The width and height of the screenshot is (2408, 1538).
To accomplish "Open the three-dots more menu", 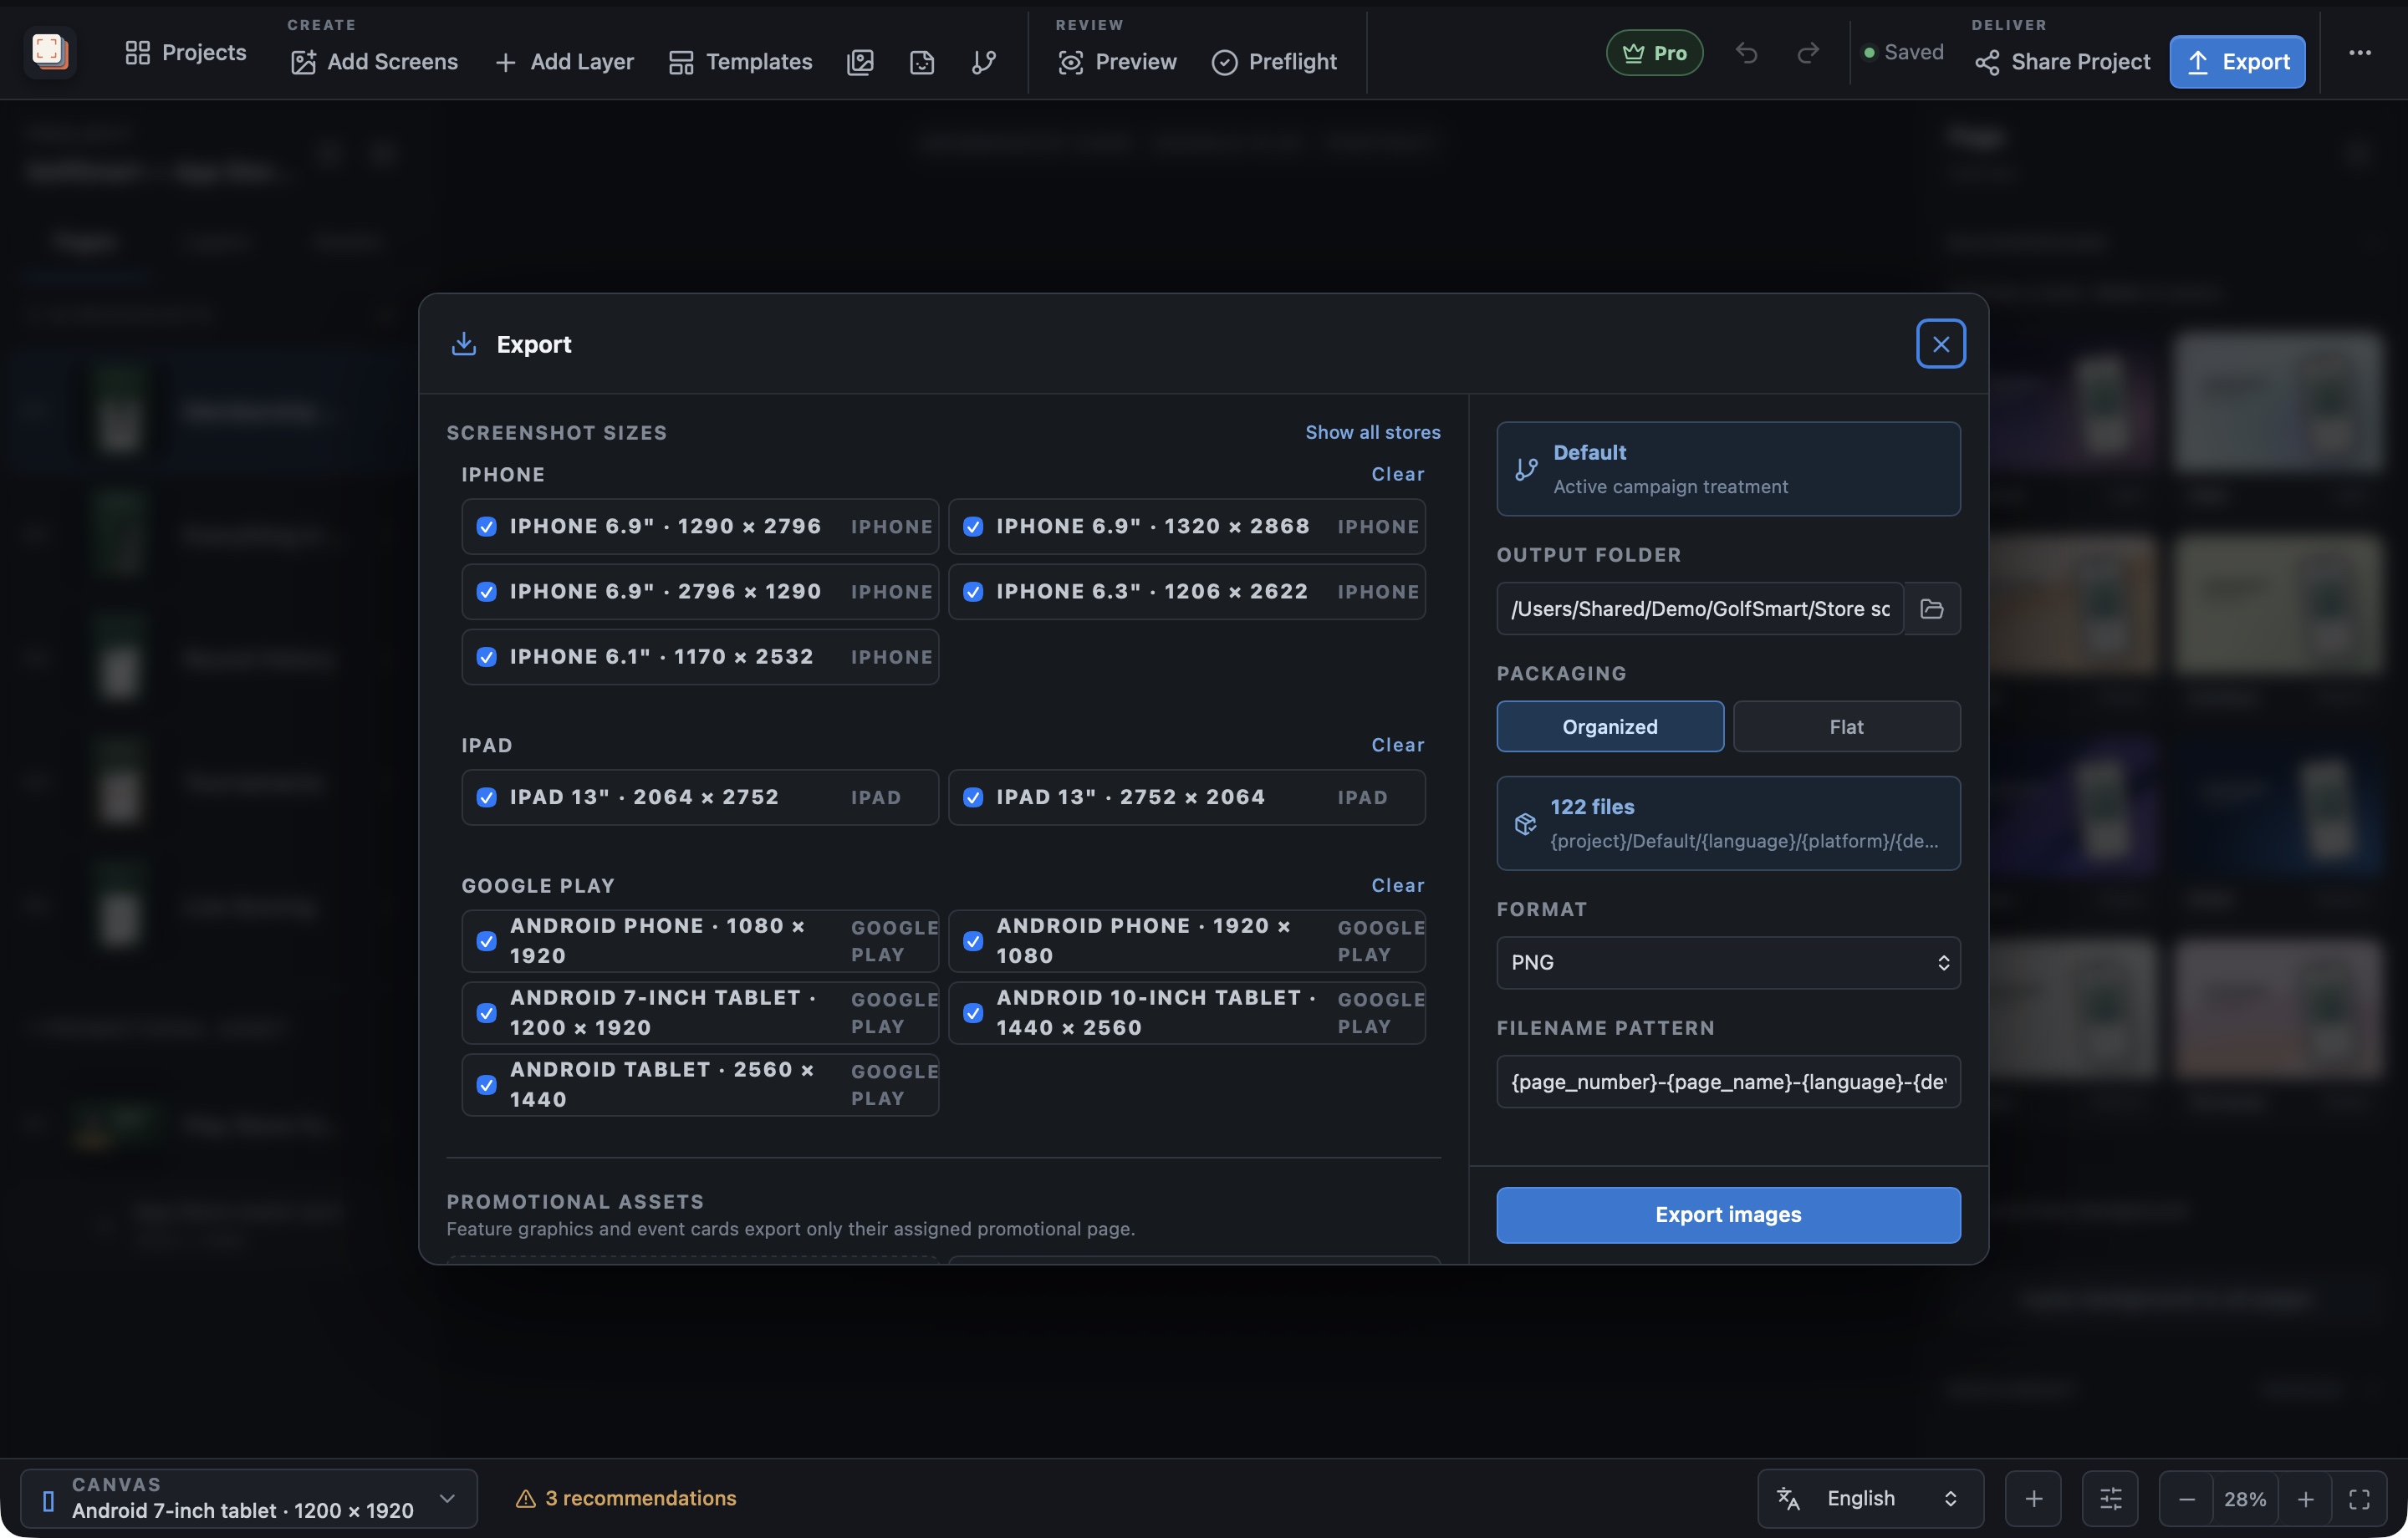I will coord(2359,52).
